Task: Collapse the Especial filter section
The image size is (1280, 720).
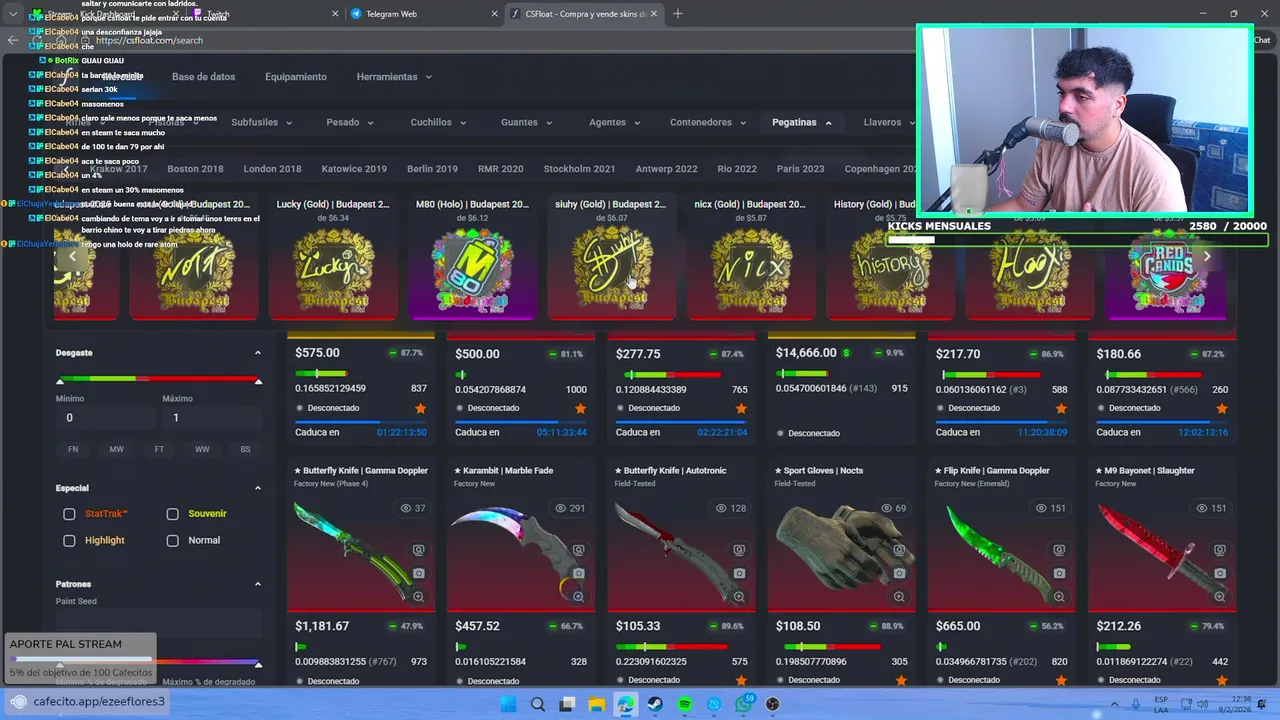Action: coord(258,488)
